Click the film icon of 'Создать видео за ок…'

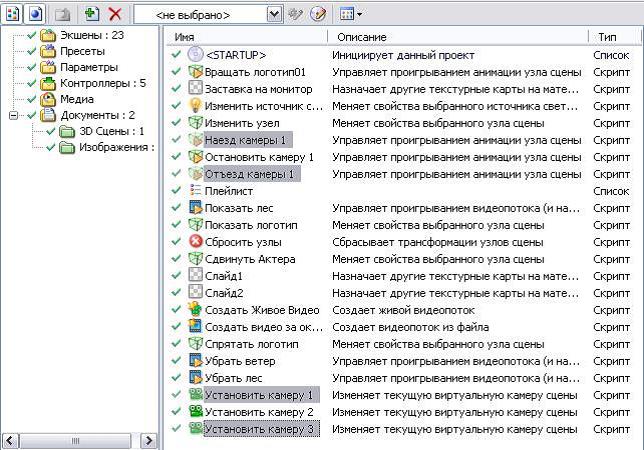coord(196,326)
